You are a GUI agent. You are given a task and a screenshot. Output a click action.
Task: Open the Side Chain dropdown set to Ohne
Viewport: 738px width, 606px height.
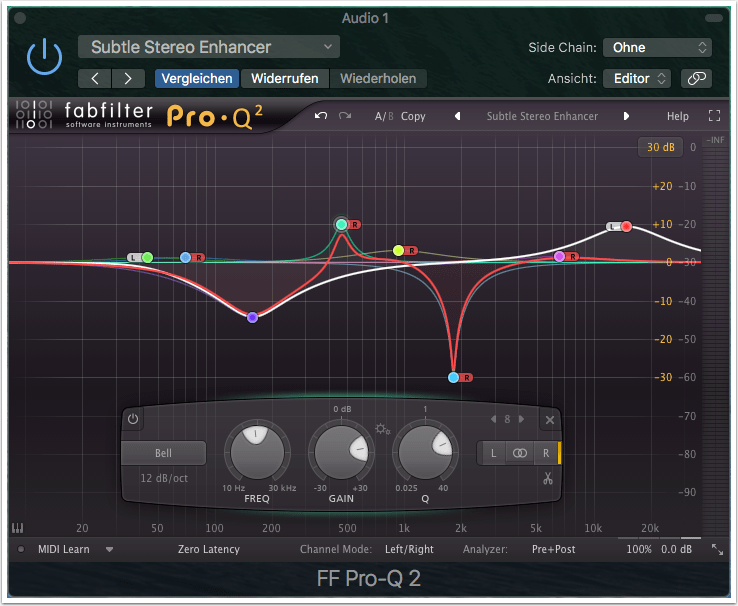pos(657,47)
